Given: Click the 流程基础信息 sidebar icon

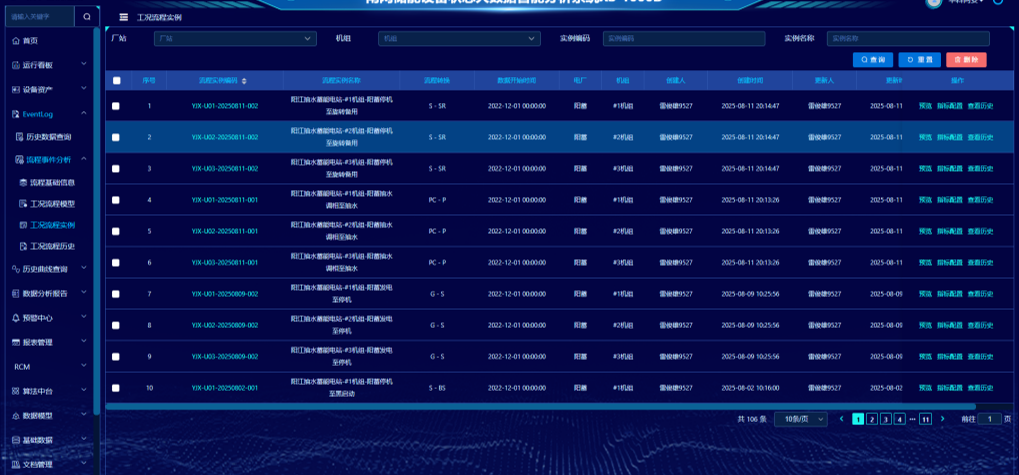Looking at the screenshot, I should tap(23, 183).
